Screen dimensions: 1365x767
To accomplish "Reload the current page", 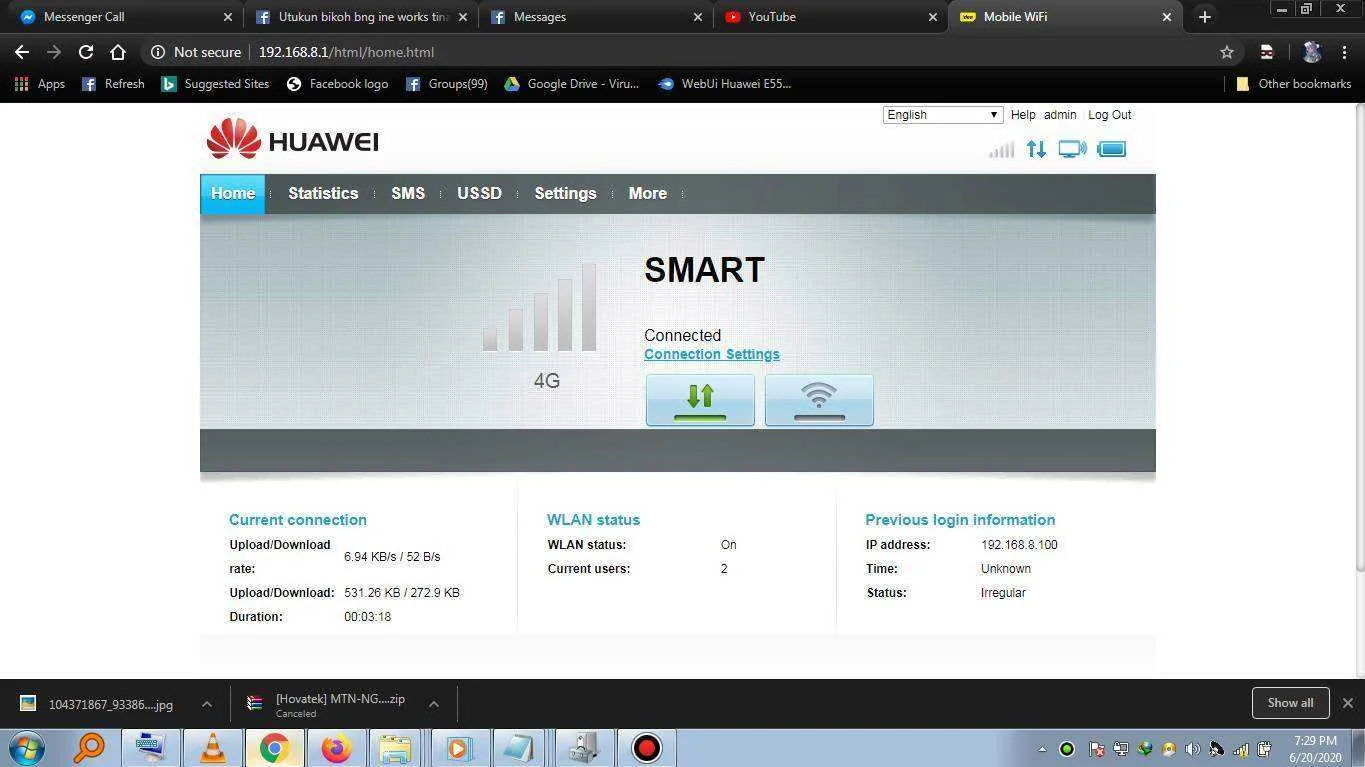I will 86,52.
